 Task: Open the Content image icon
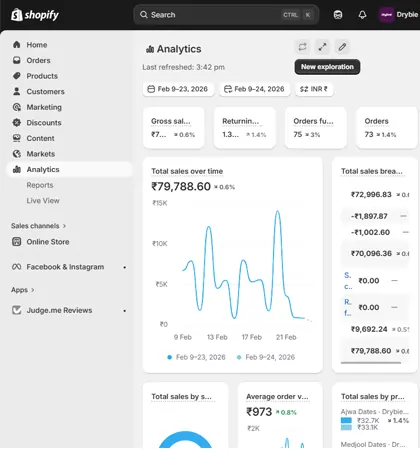tap(17, 138)
